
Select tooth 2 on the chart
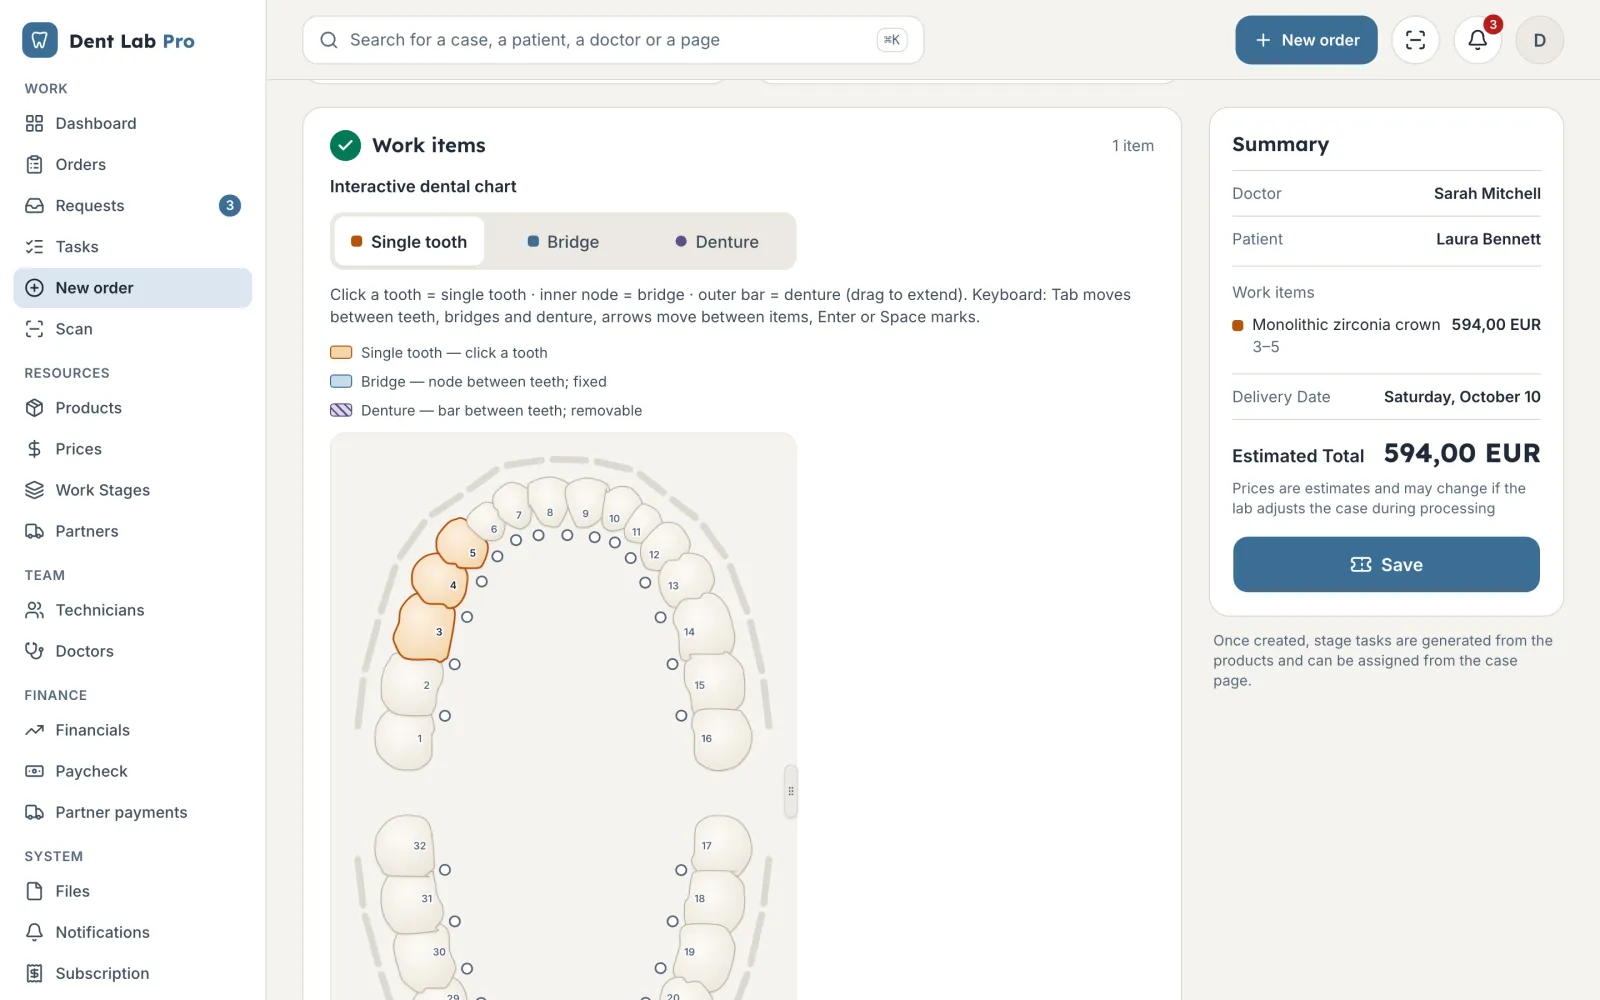pyautogui.click(x=410, y=687)
